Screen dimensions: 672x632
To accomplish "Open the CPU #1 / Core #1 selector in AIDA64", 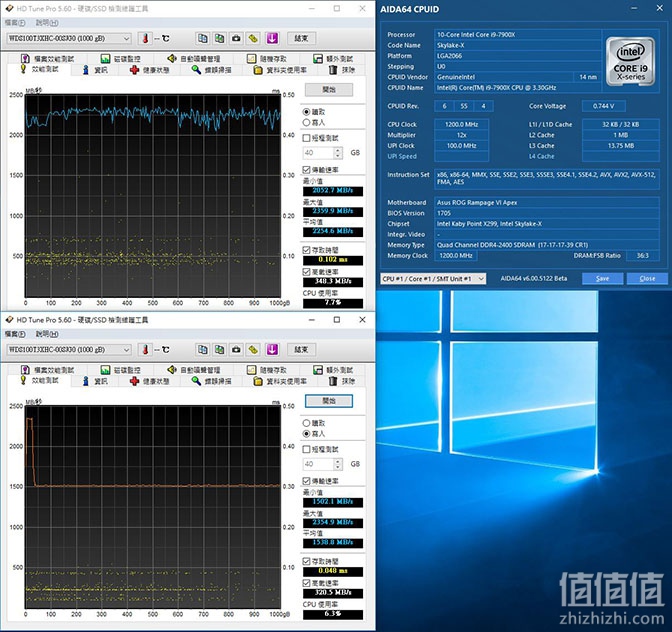I will (x=433, y=279).
